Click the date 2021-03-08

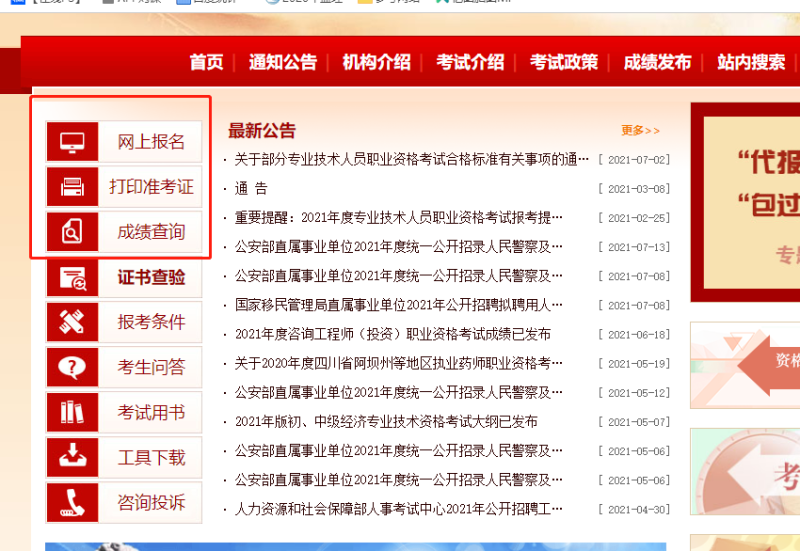click(x=634, y=189)
